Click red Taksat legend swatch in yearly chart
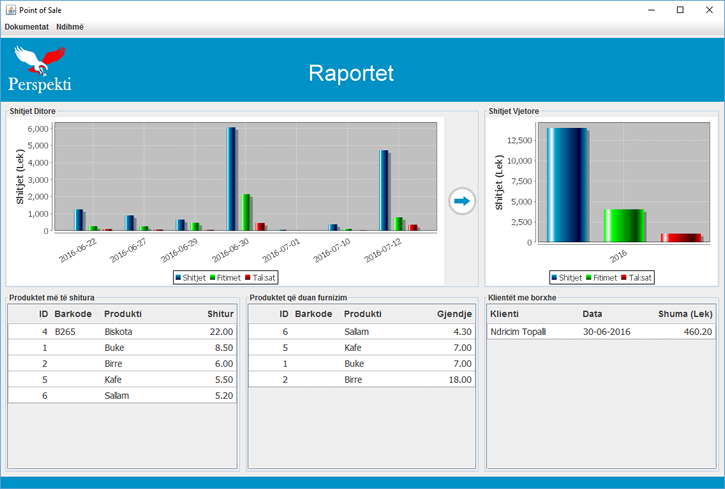725x489 pixels. point(624,277)
